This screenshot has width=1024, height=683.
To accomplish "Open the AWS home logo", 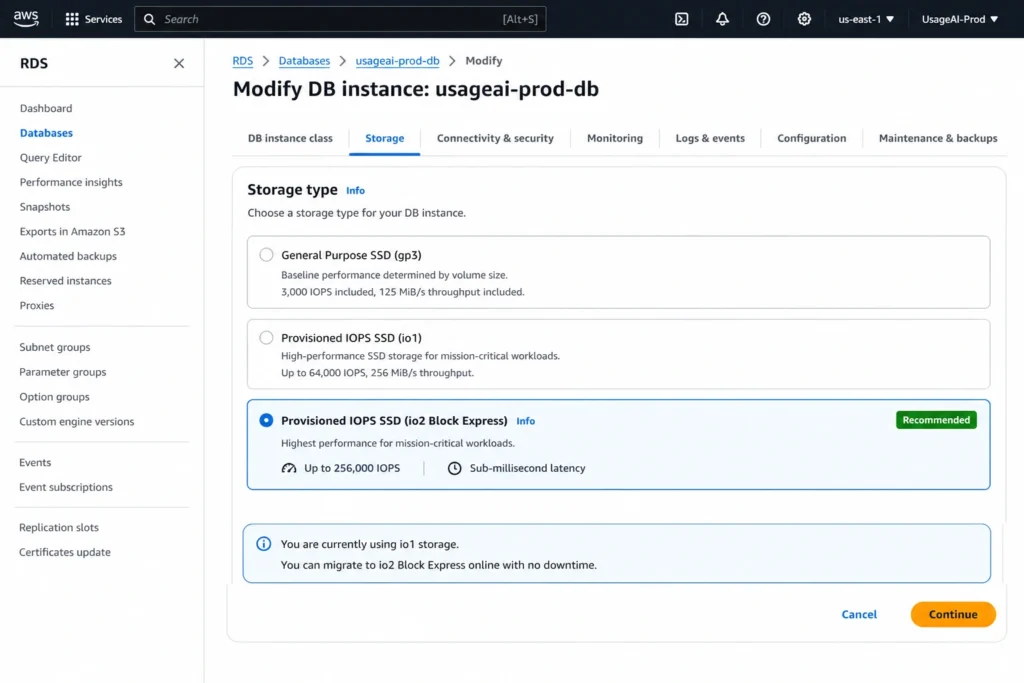I will point(25,19).
